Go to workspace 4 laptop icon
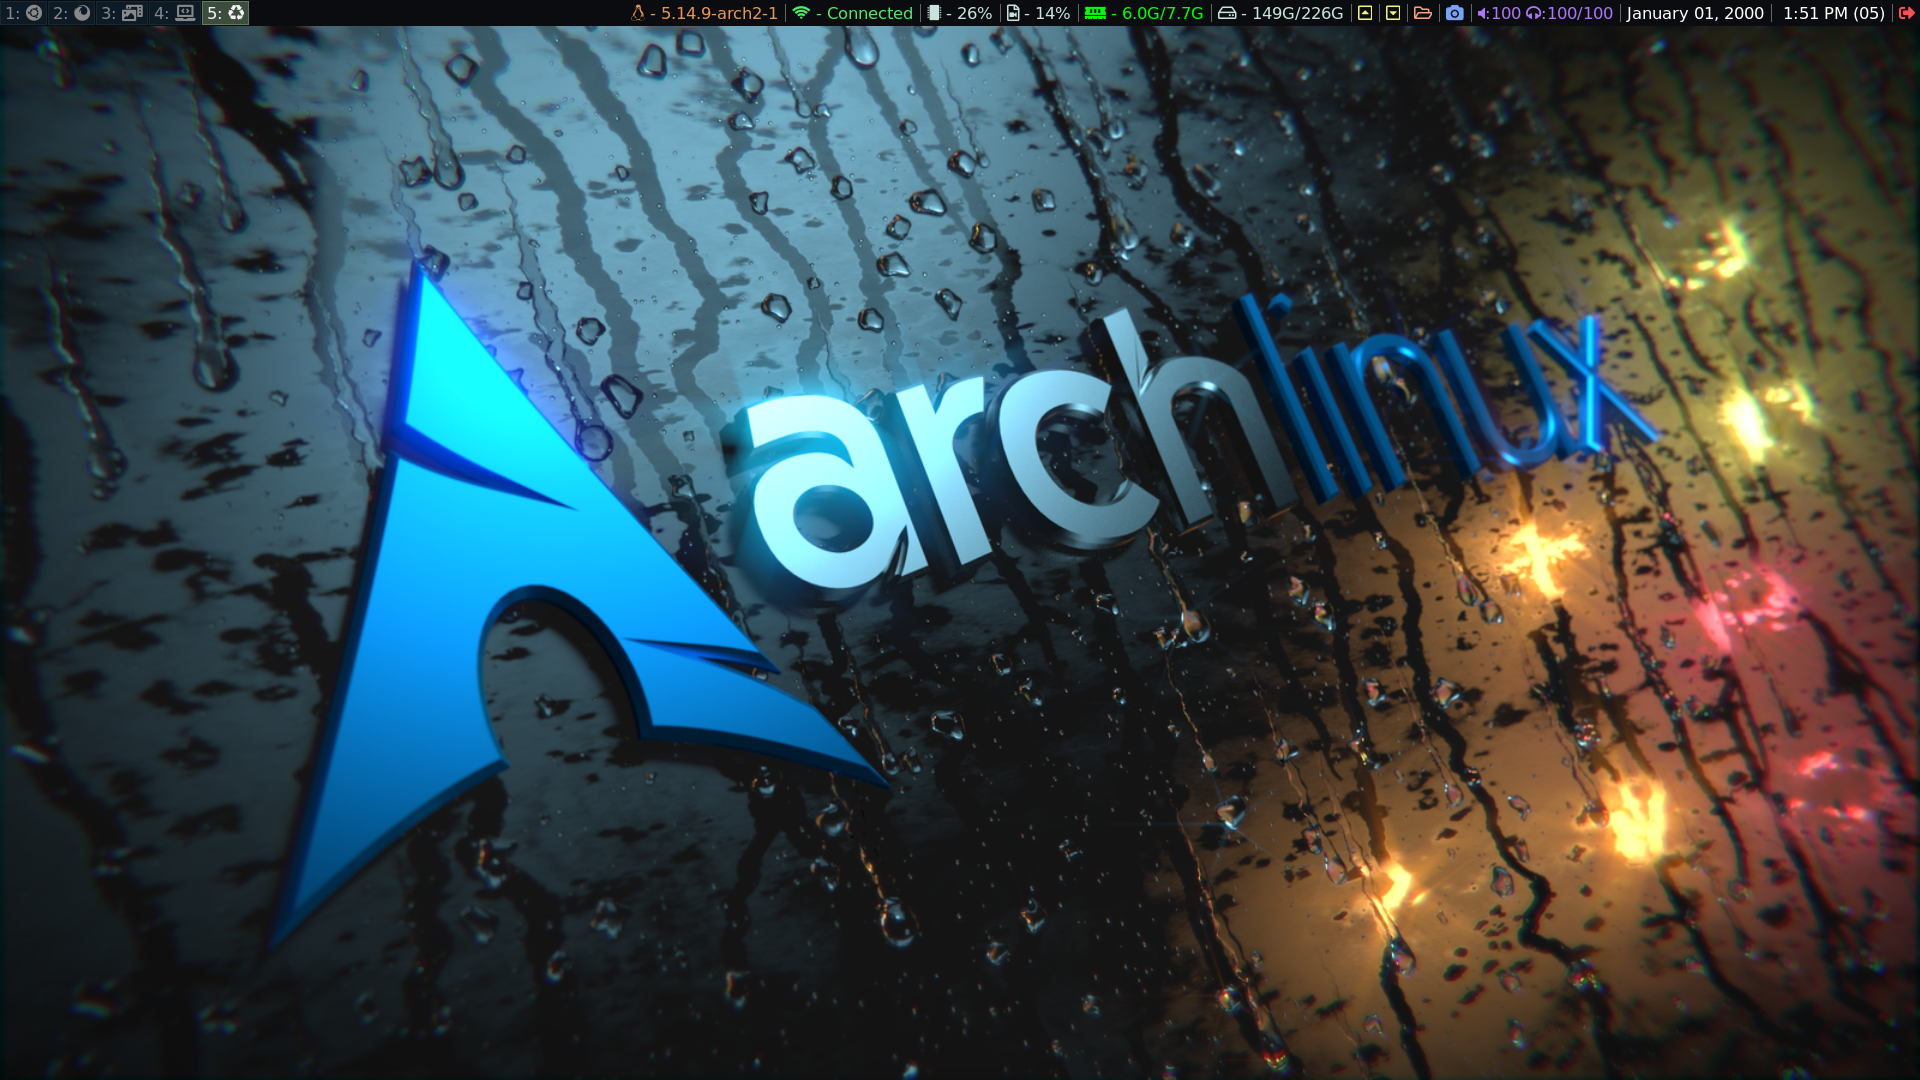Viewport: 1920px width, 1080px height. click(x=175, y=13)
